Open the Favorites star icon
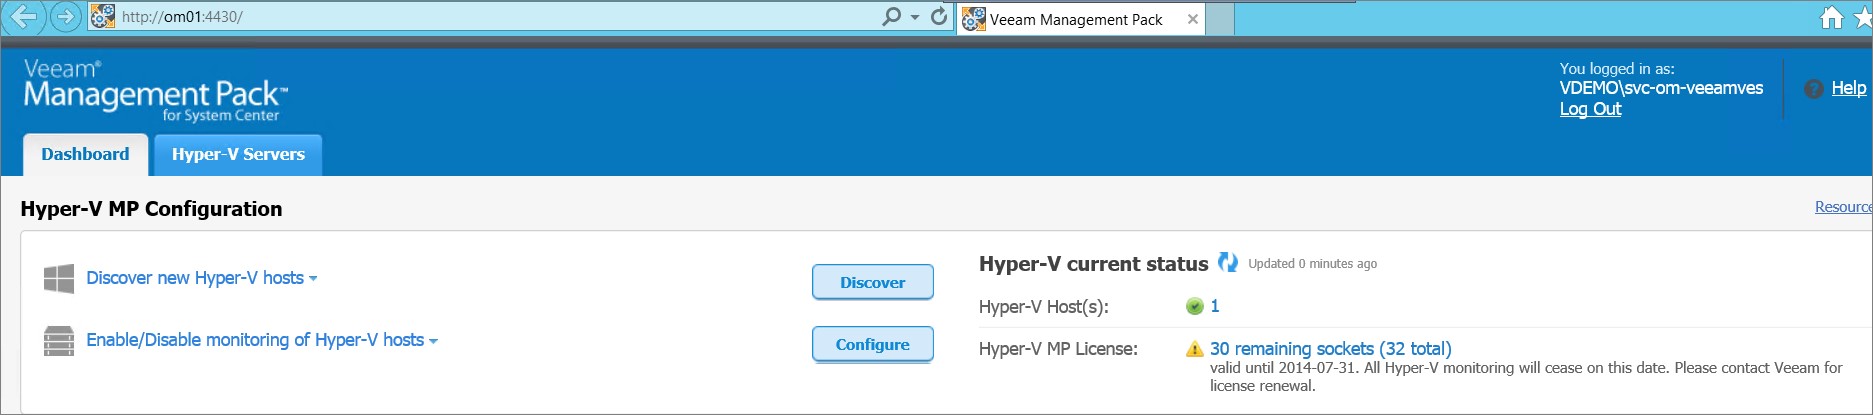Viewport: 1873px width, 415px height. click(x=1863, y=17)
